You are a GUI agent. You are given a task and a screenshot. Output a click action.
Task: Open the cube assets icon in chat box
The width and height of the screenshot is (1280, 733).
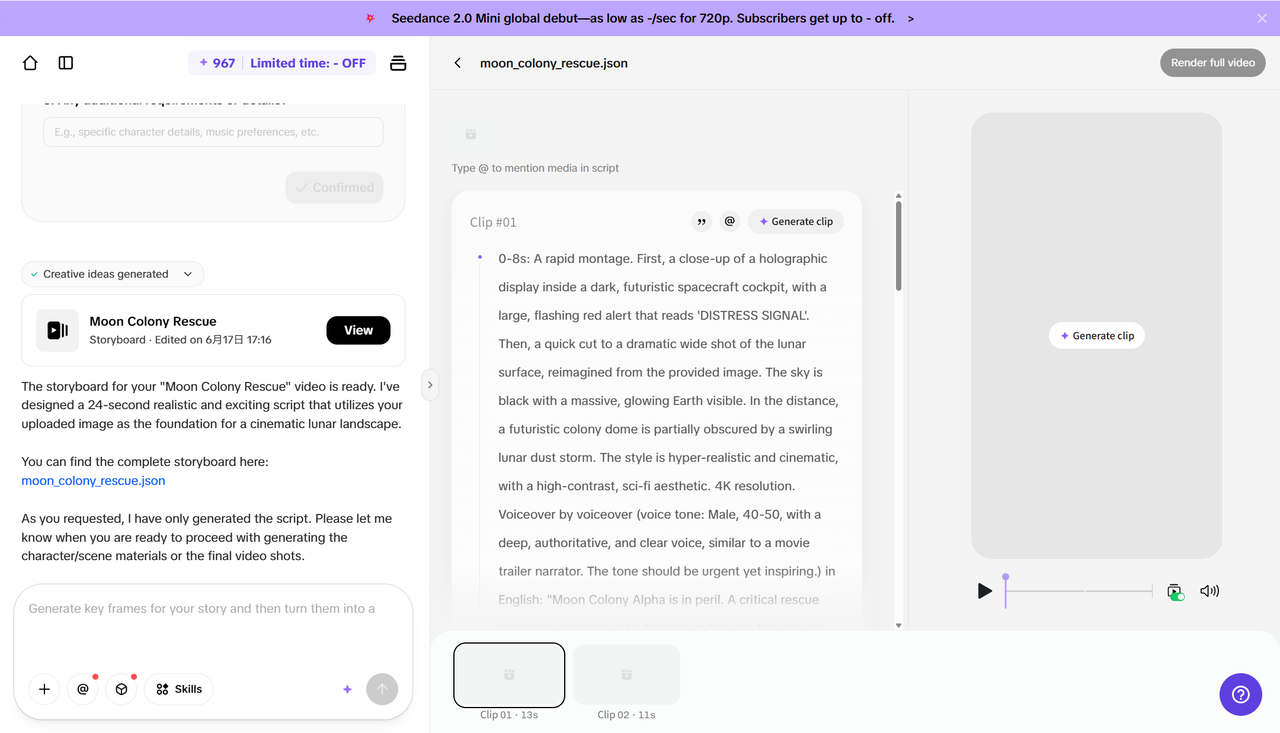click(121, 689)
